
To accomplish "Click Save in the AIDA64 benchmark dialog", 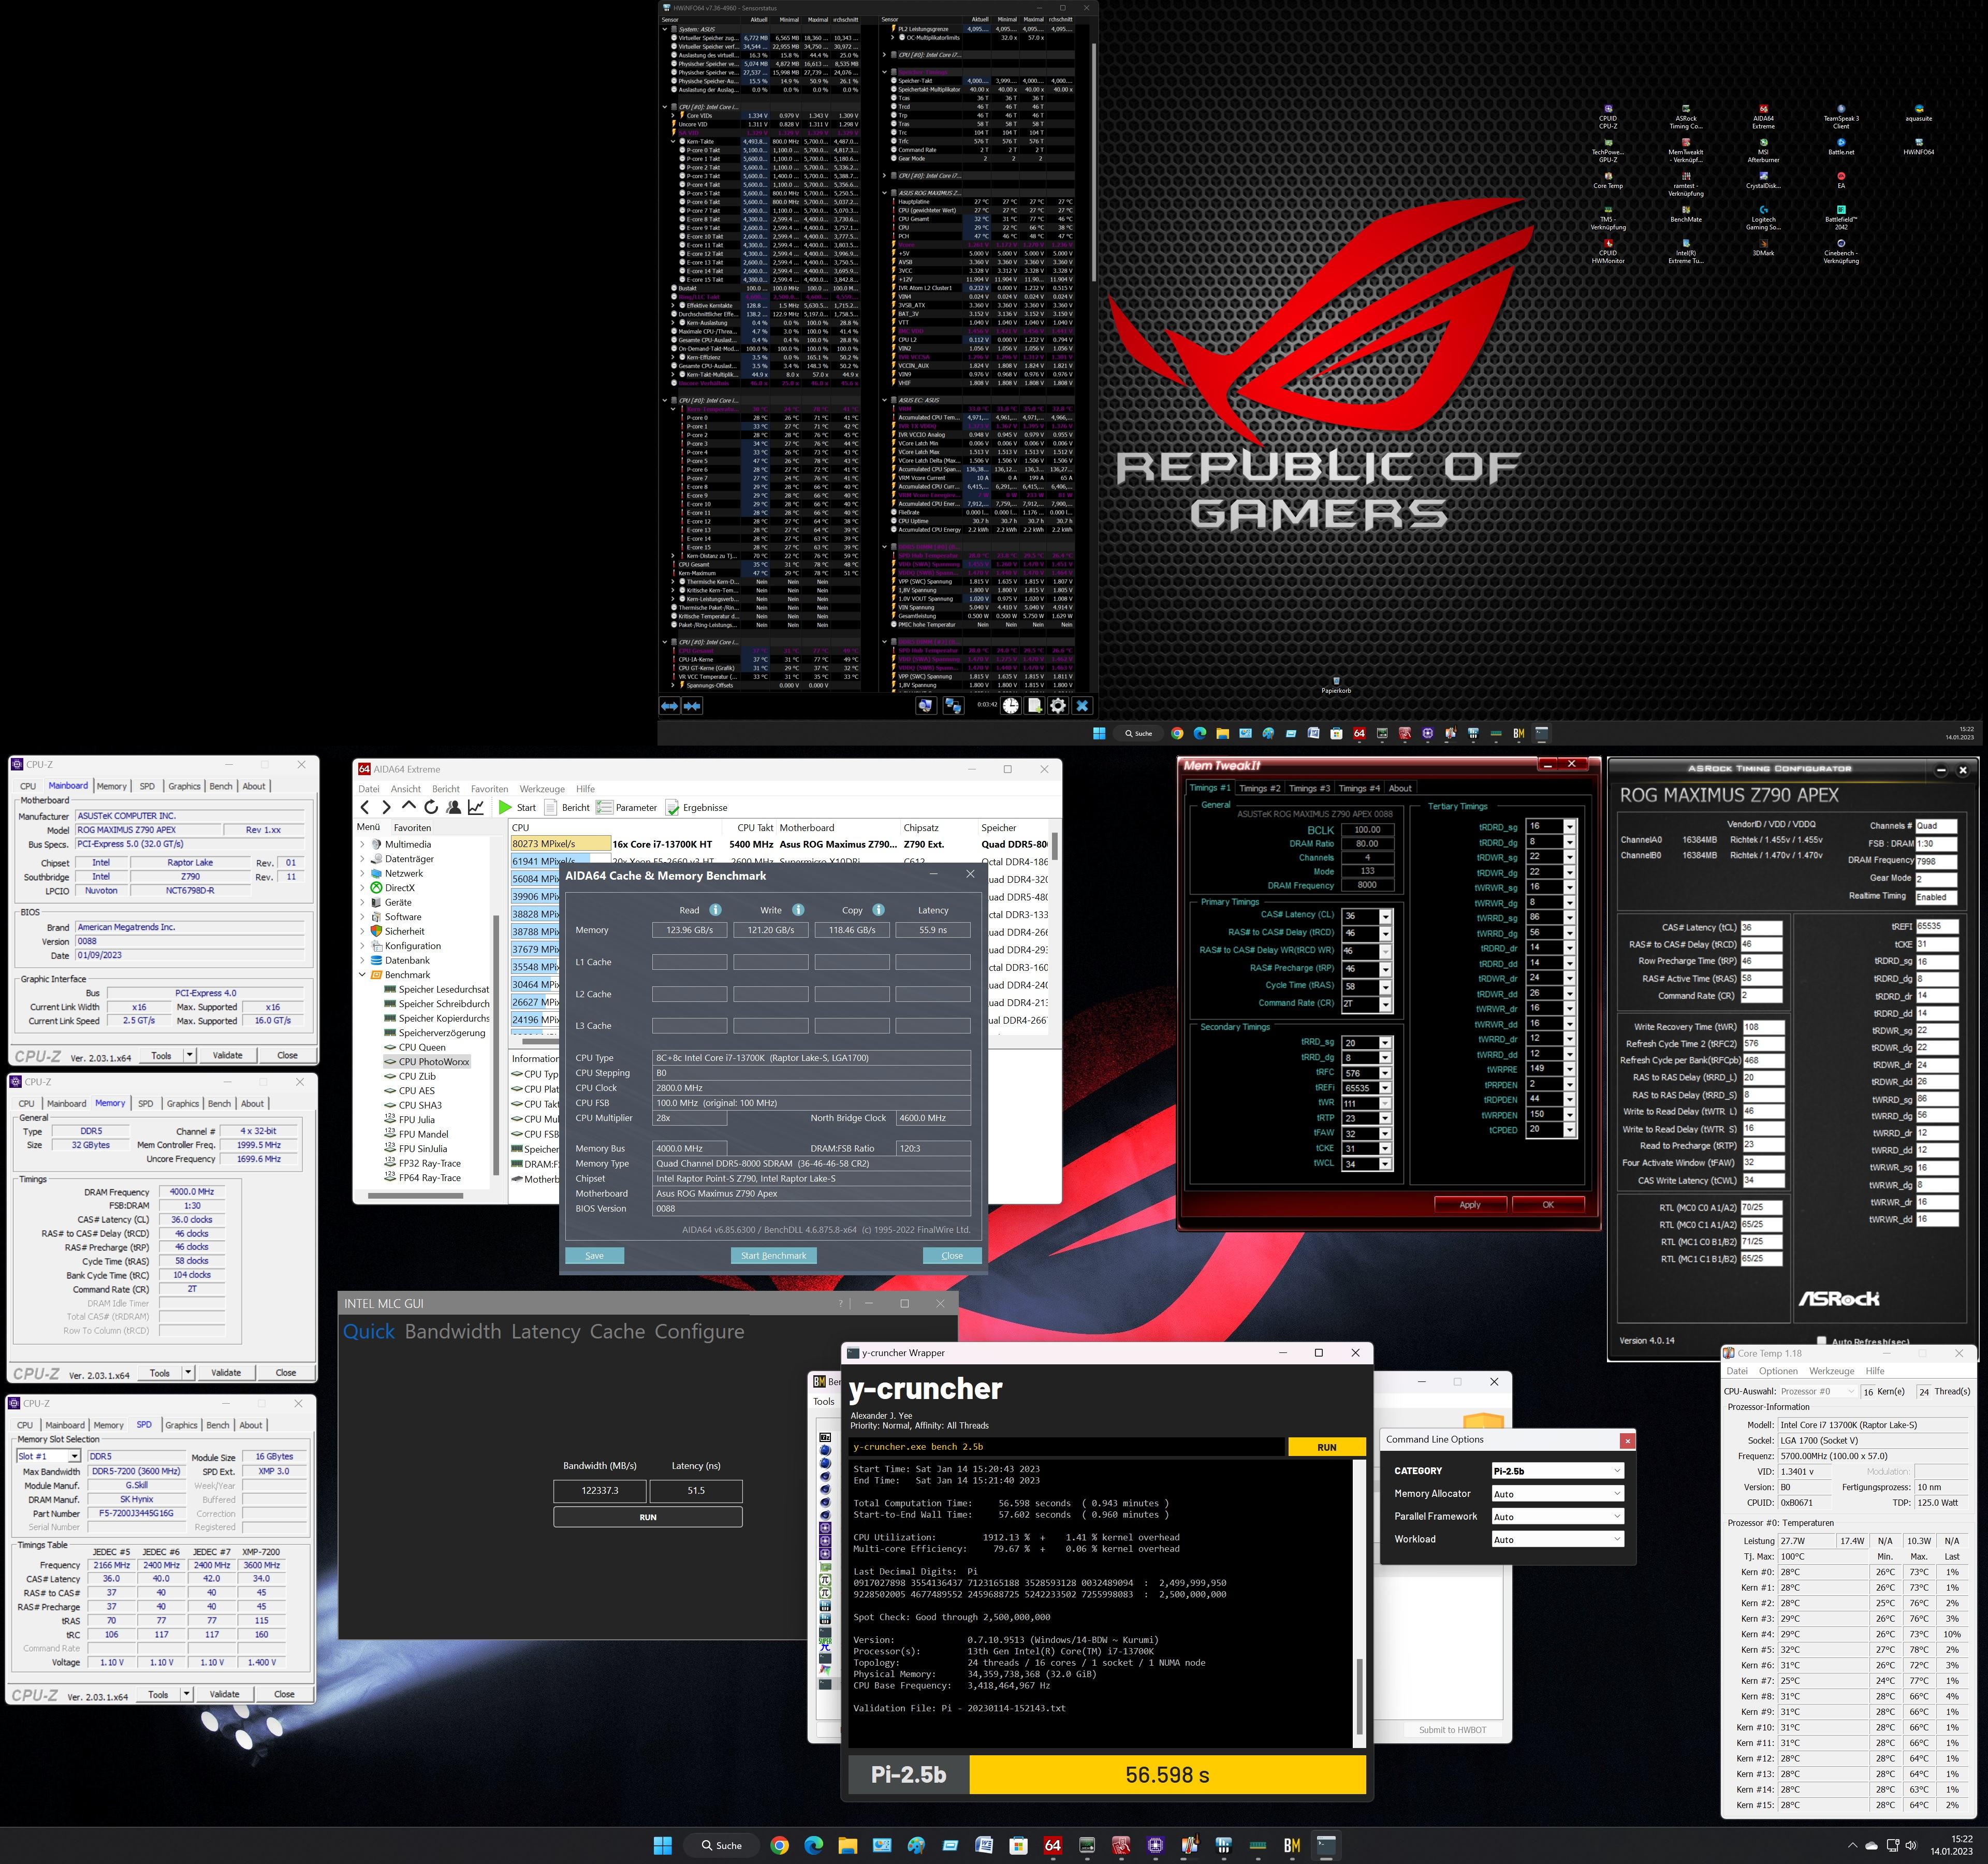I will (594, 1255).
